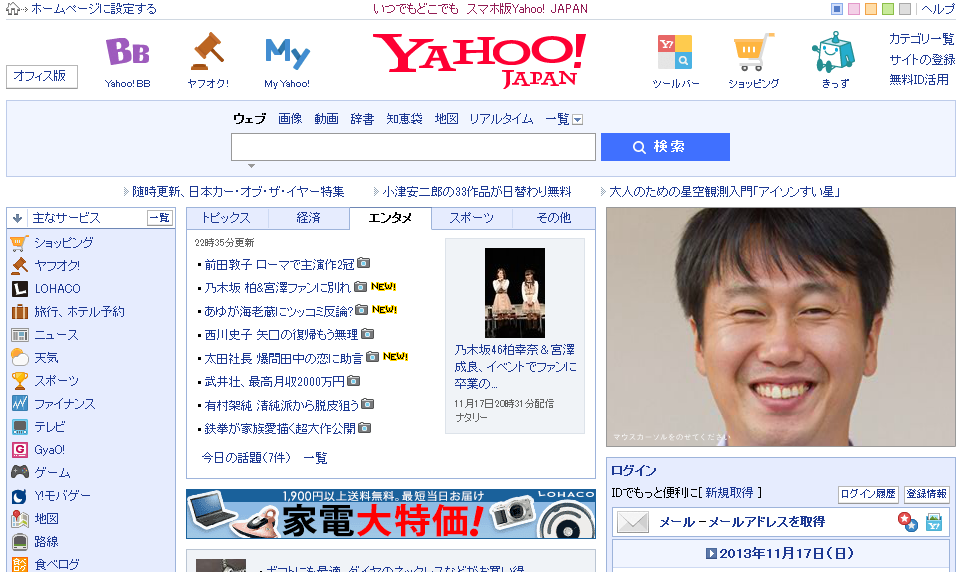Select the orange theme color swatch
Viewport: 962px width, 572px height.
pos(871,9)
